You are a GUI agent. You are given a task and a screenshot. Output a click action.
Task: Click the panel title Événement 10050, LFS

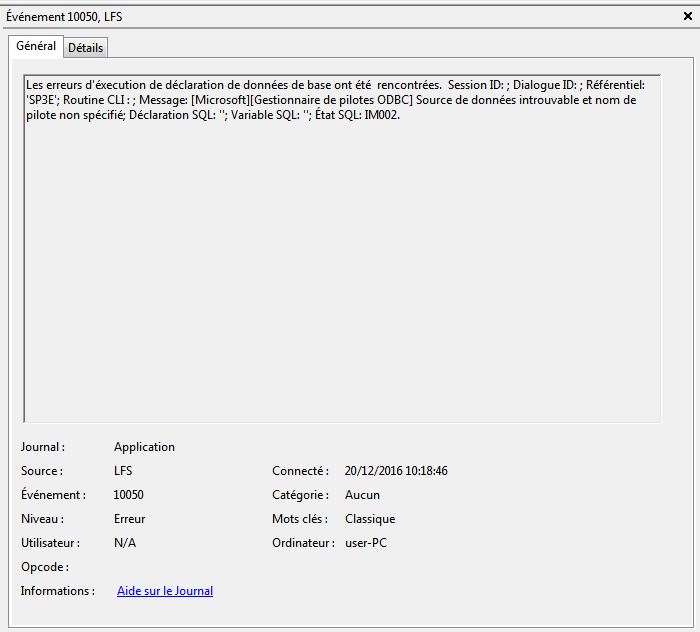[65, 17]
